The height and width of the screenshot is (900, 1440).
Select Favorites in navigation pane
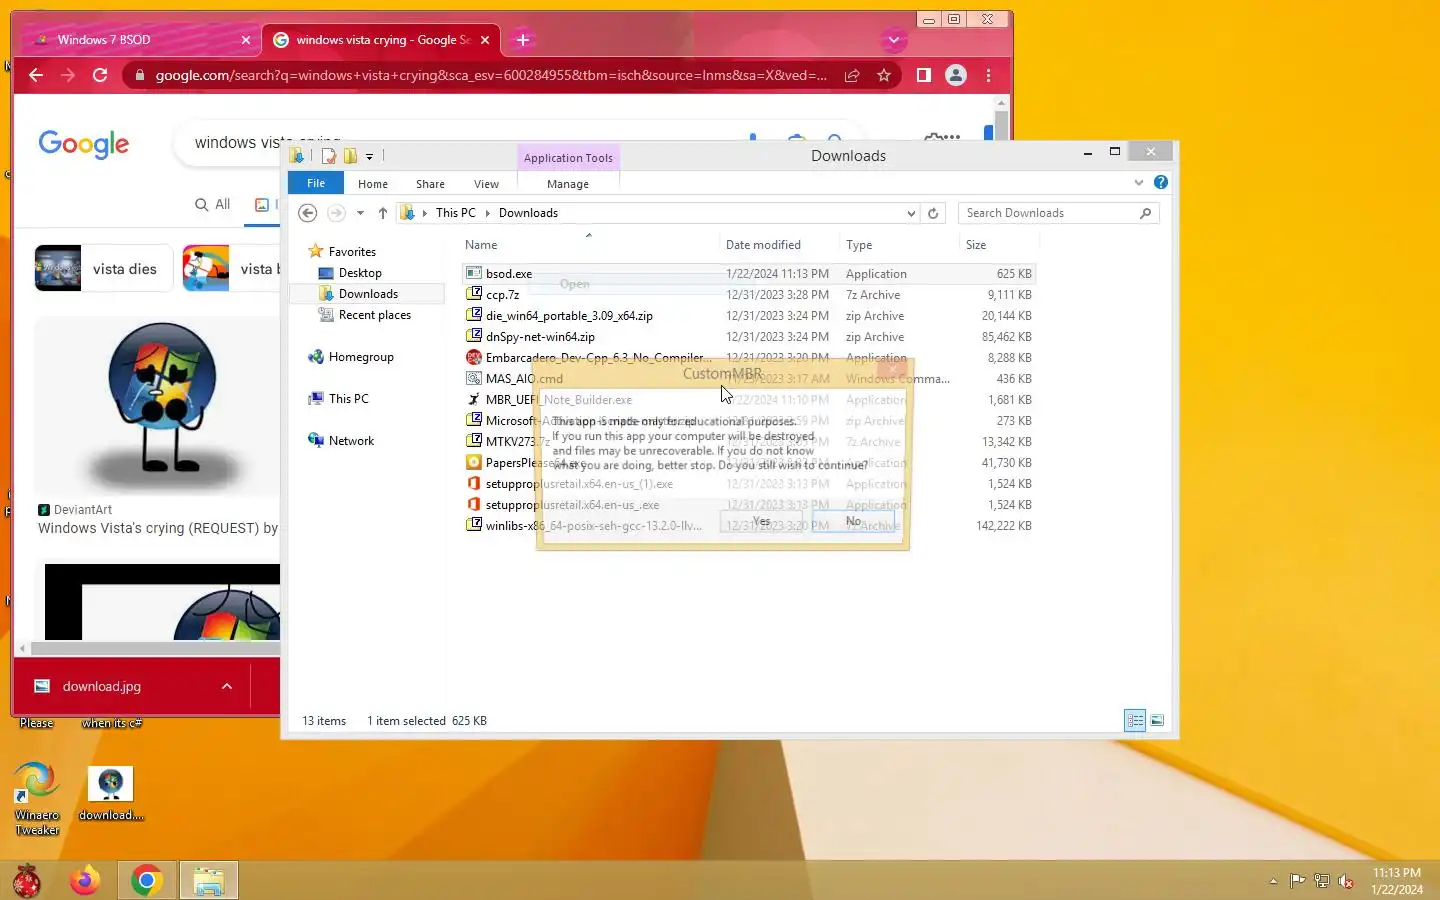(x=352, y=252)
